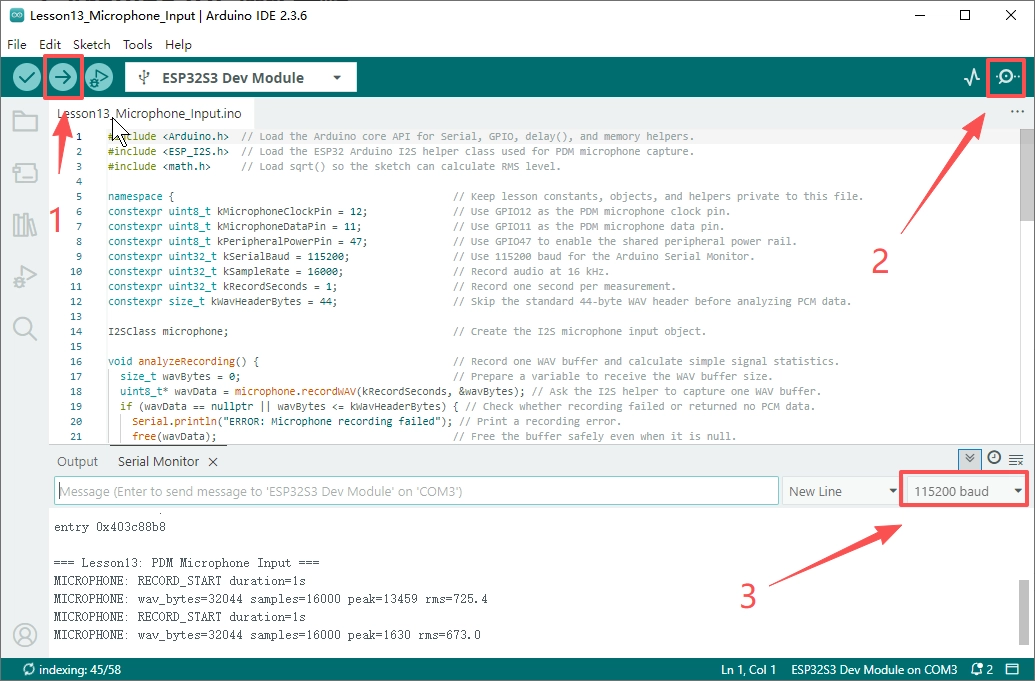Toggle timestamp clock in Serial Monitor
This screenshot has height=681, width=1035.
[x=994, y=458]
